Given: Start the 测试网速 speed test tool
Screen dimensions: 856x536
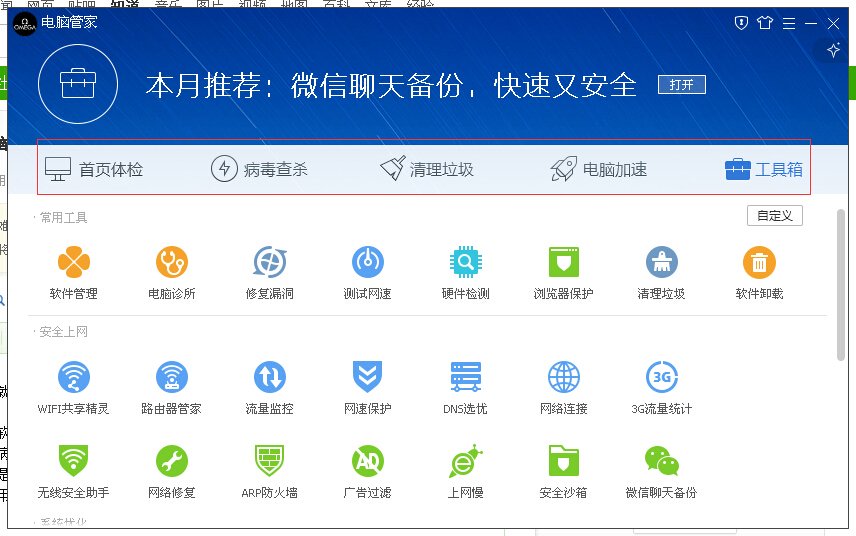Looking at the screenshot, I should 367,272.
